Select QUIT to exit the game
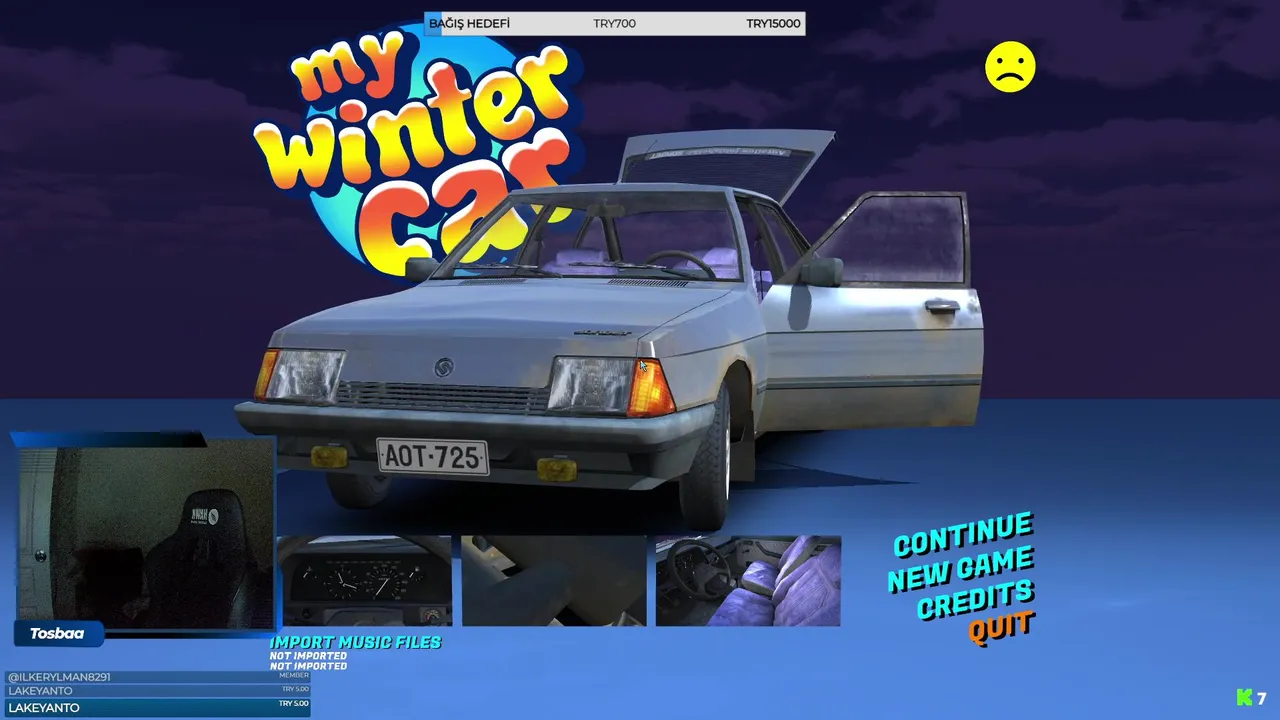 click(x=1000, y=628)
